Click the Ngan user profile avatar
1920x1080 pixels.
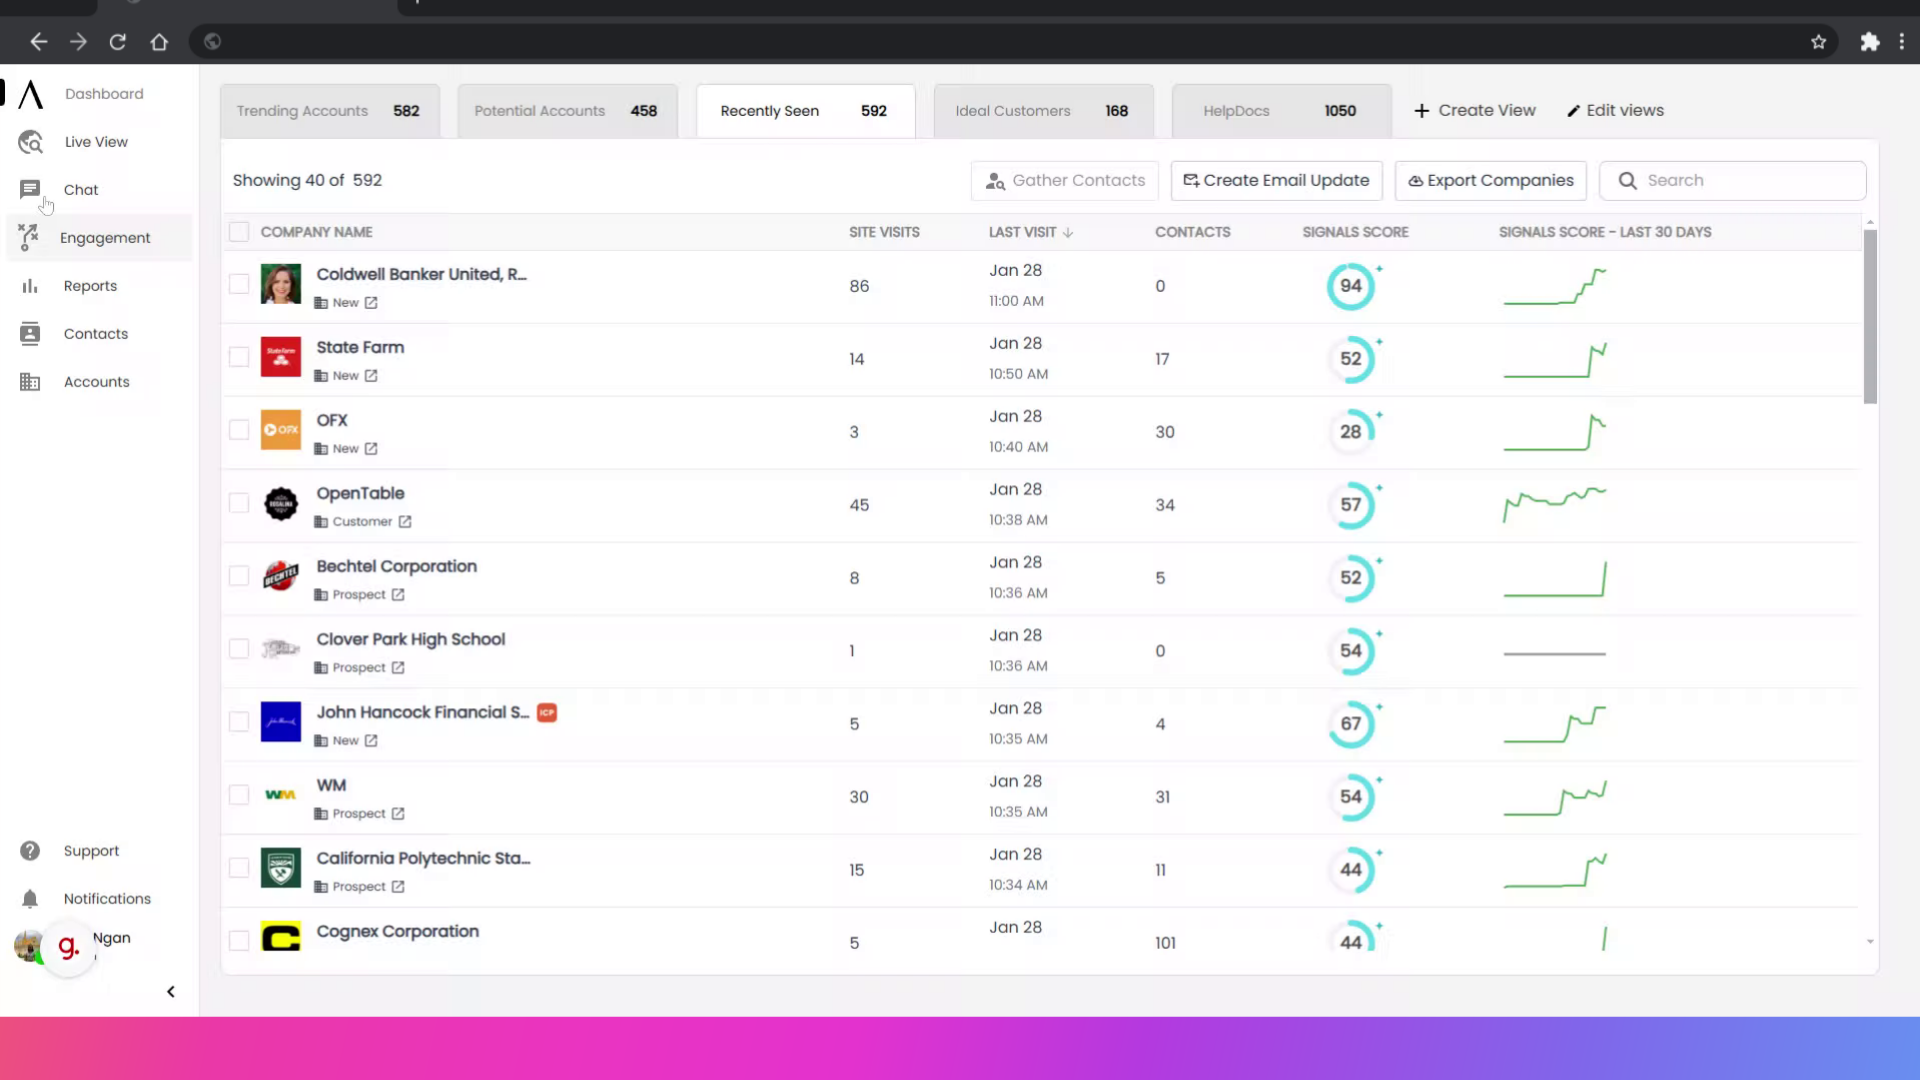[x=28, y=945]
